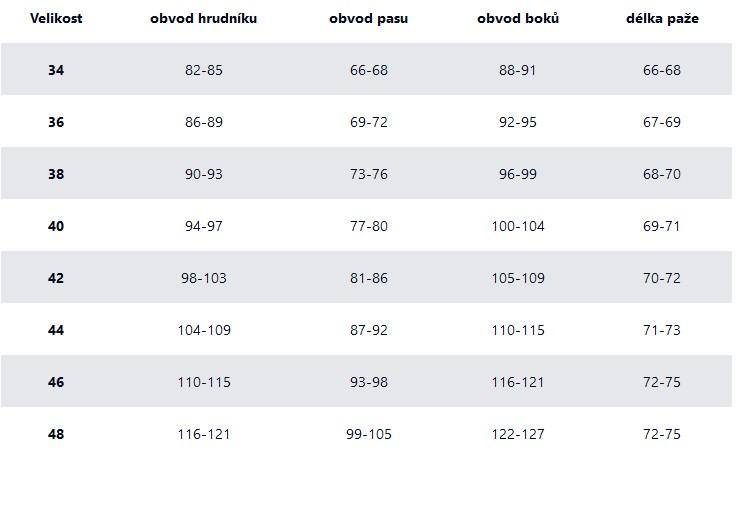Click the obvod hrudníku column header
The height and width of the screenshot is (510, 740).
tap(203, 18)
